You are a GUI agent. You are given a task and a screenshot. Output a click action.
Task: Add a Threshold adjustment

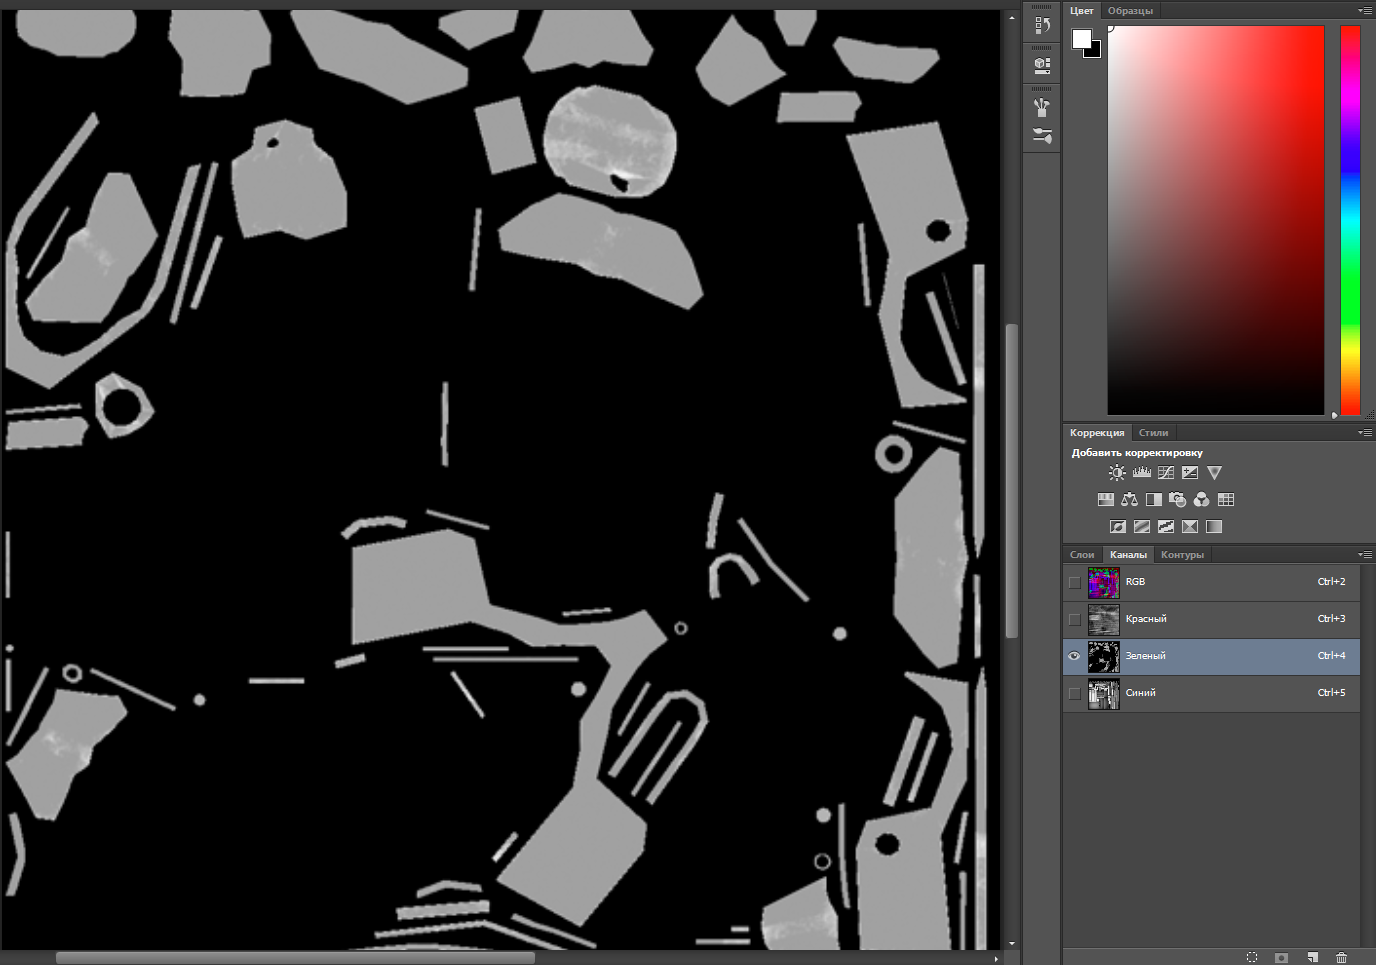click(1166, 527)
